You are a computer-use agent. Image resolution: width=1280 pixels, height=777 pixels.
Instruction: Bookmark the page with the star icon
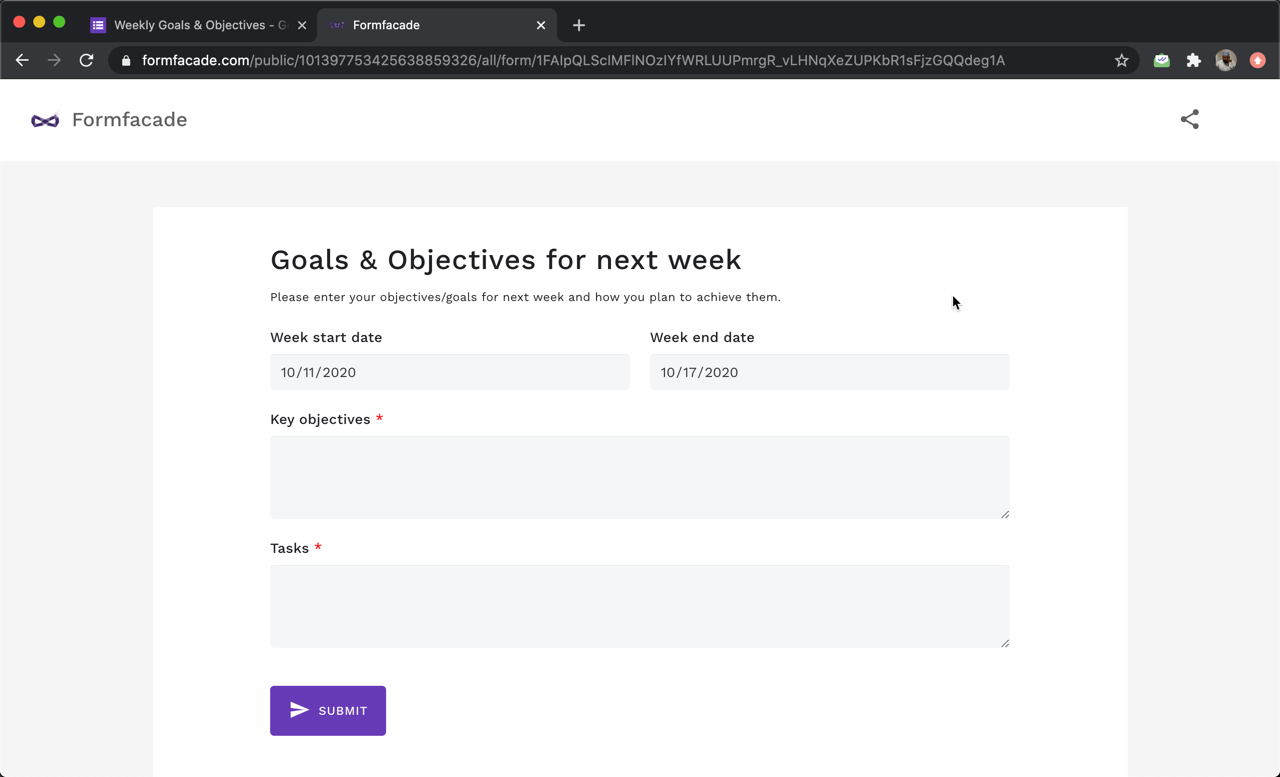(x=1122, y=60)
